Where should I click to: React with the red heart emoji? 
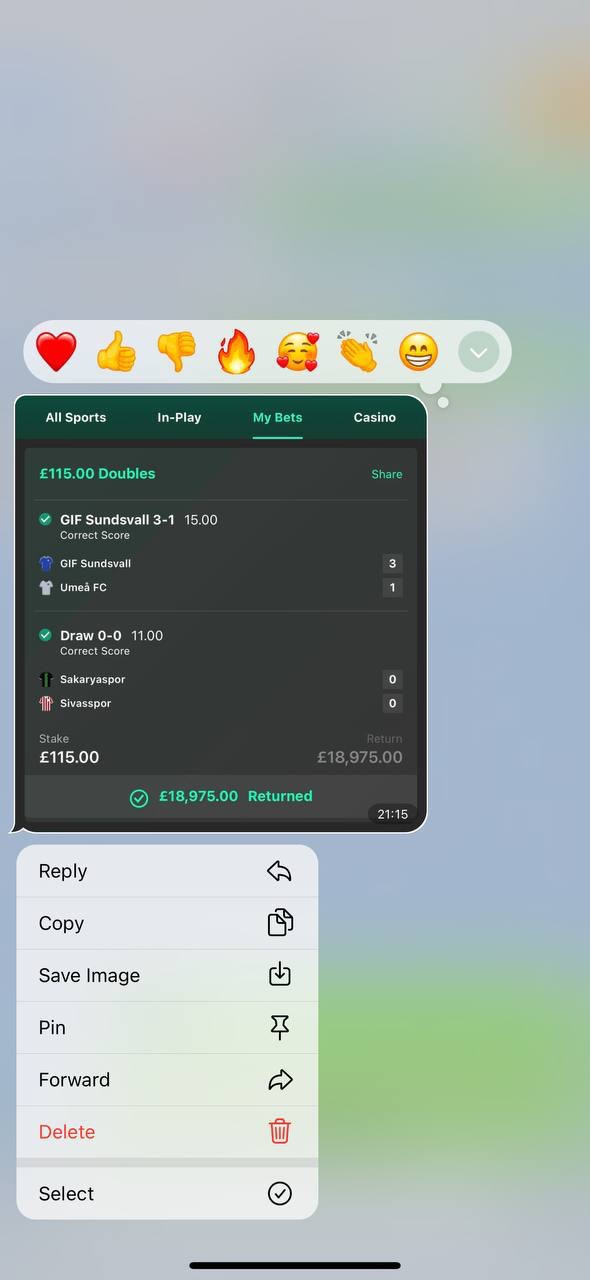tap(56, 352)
